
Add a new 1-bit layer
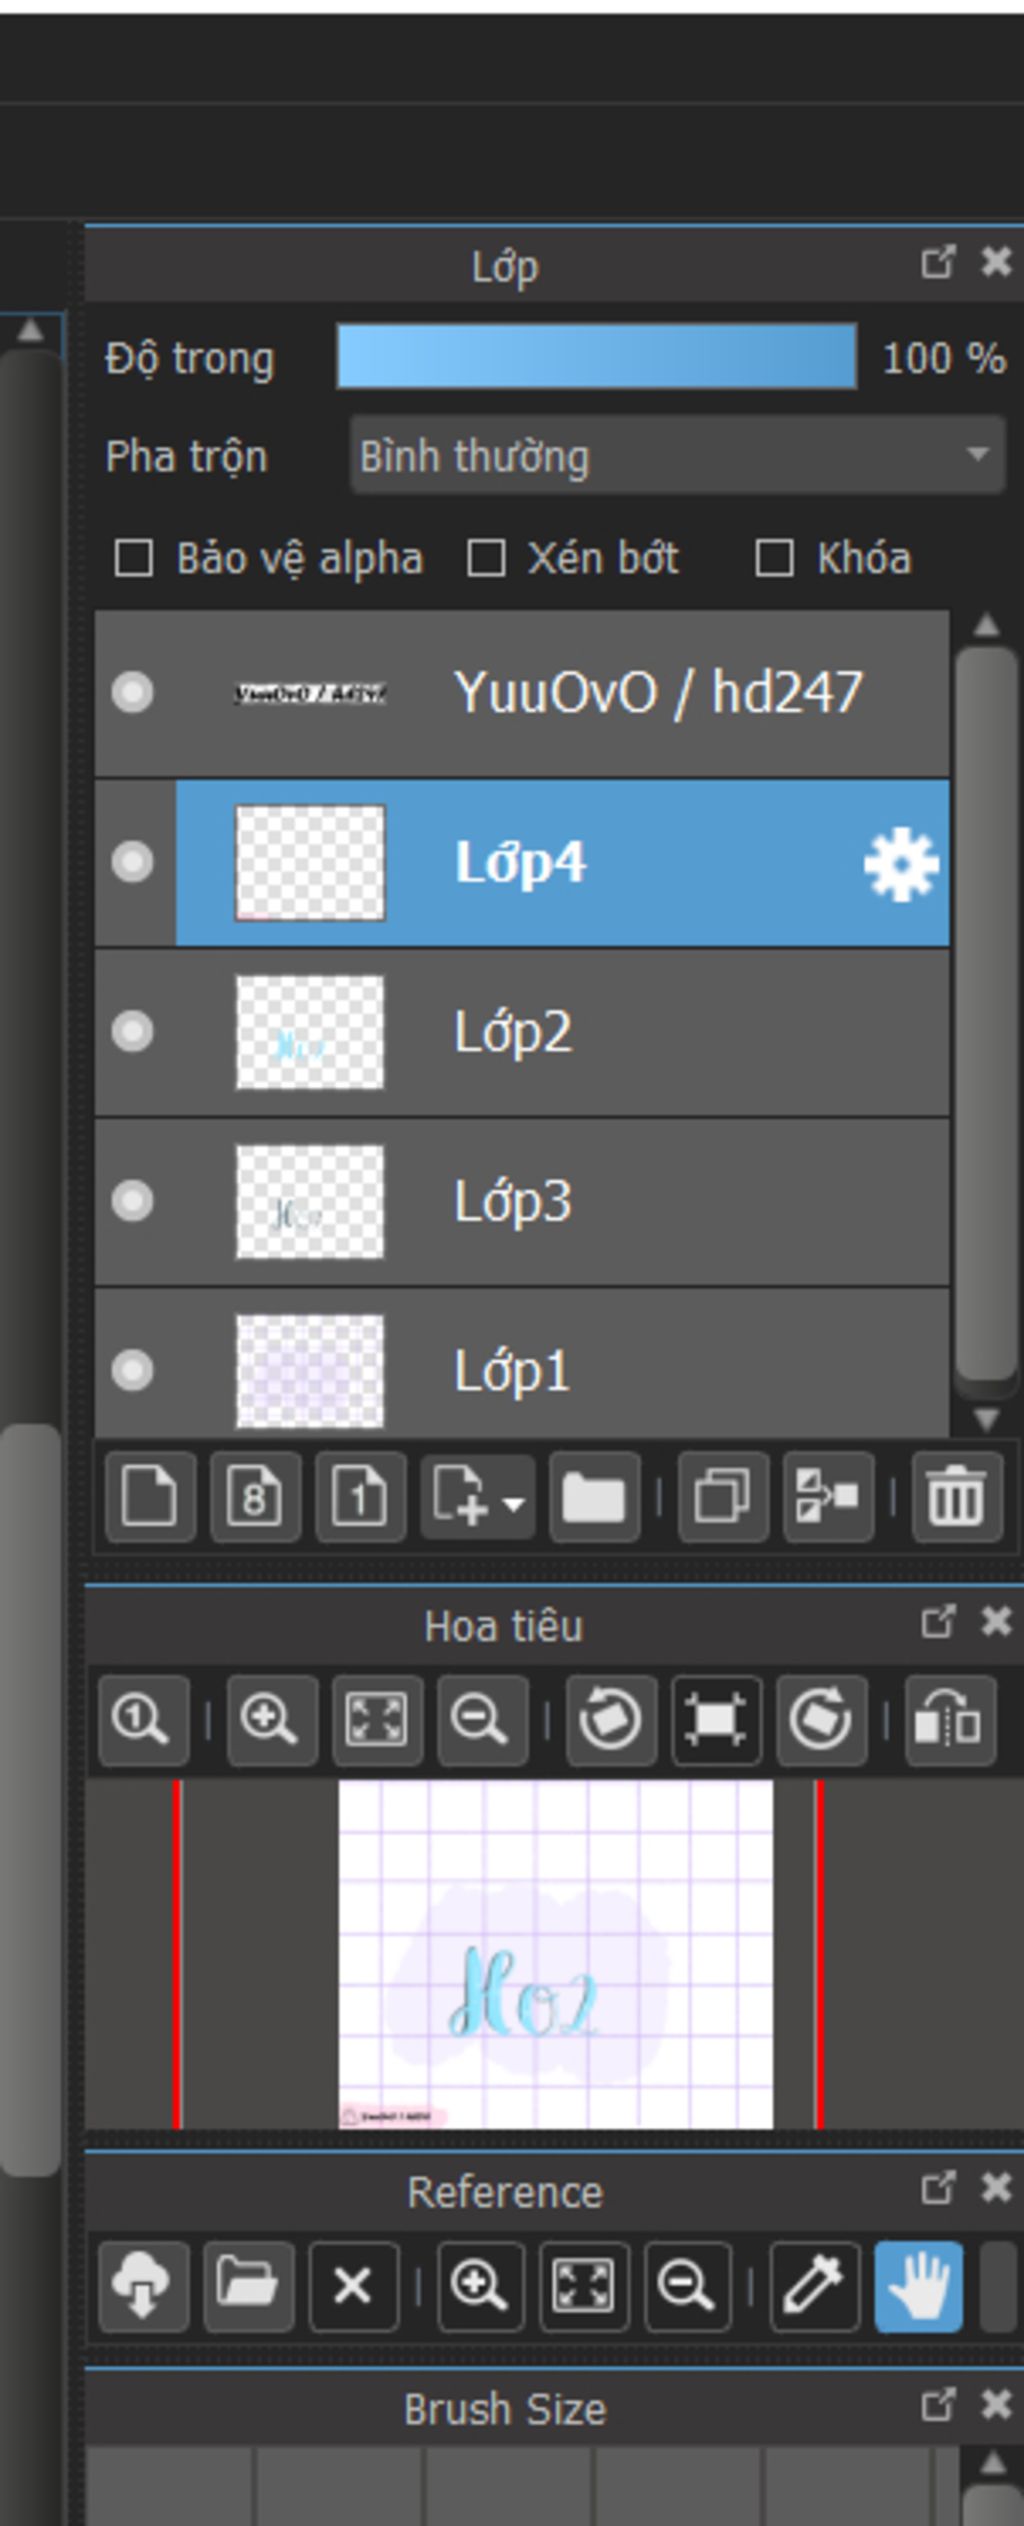(x=360, y=1497)
